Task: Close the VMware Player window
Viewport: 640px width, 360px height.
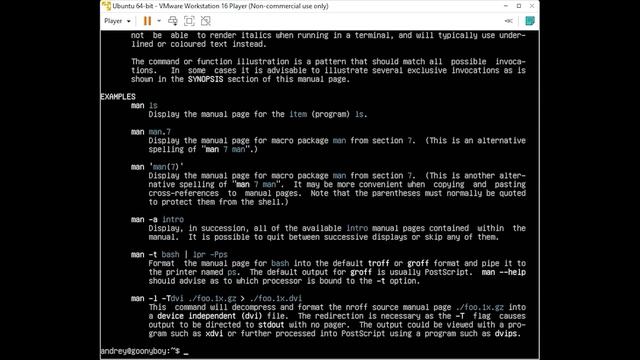Action: click(x=532, y=6)
